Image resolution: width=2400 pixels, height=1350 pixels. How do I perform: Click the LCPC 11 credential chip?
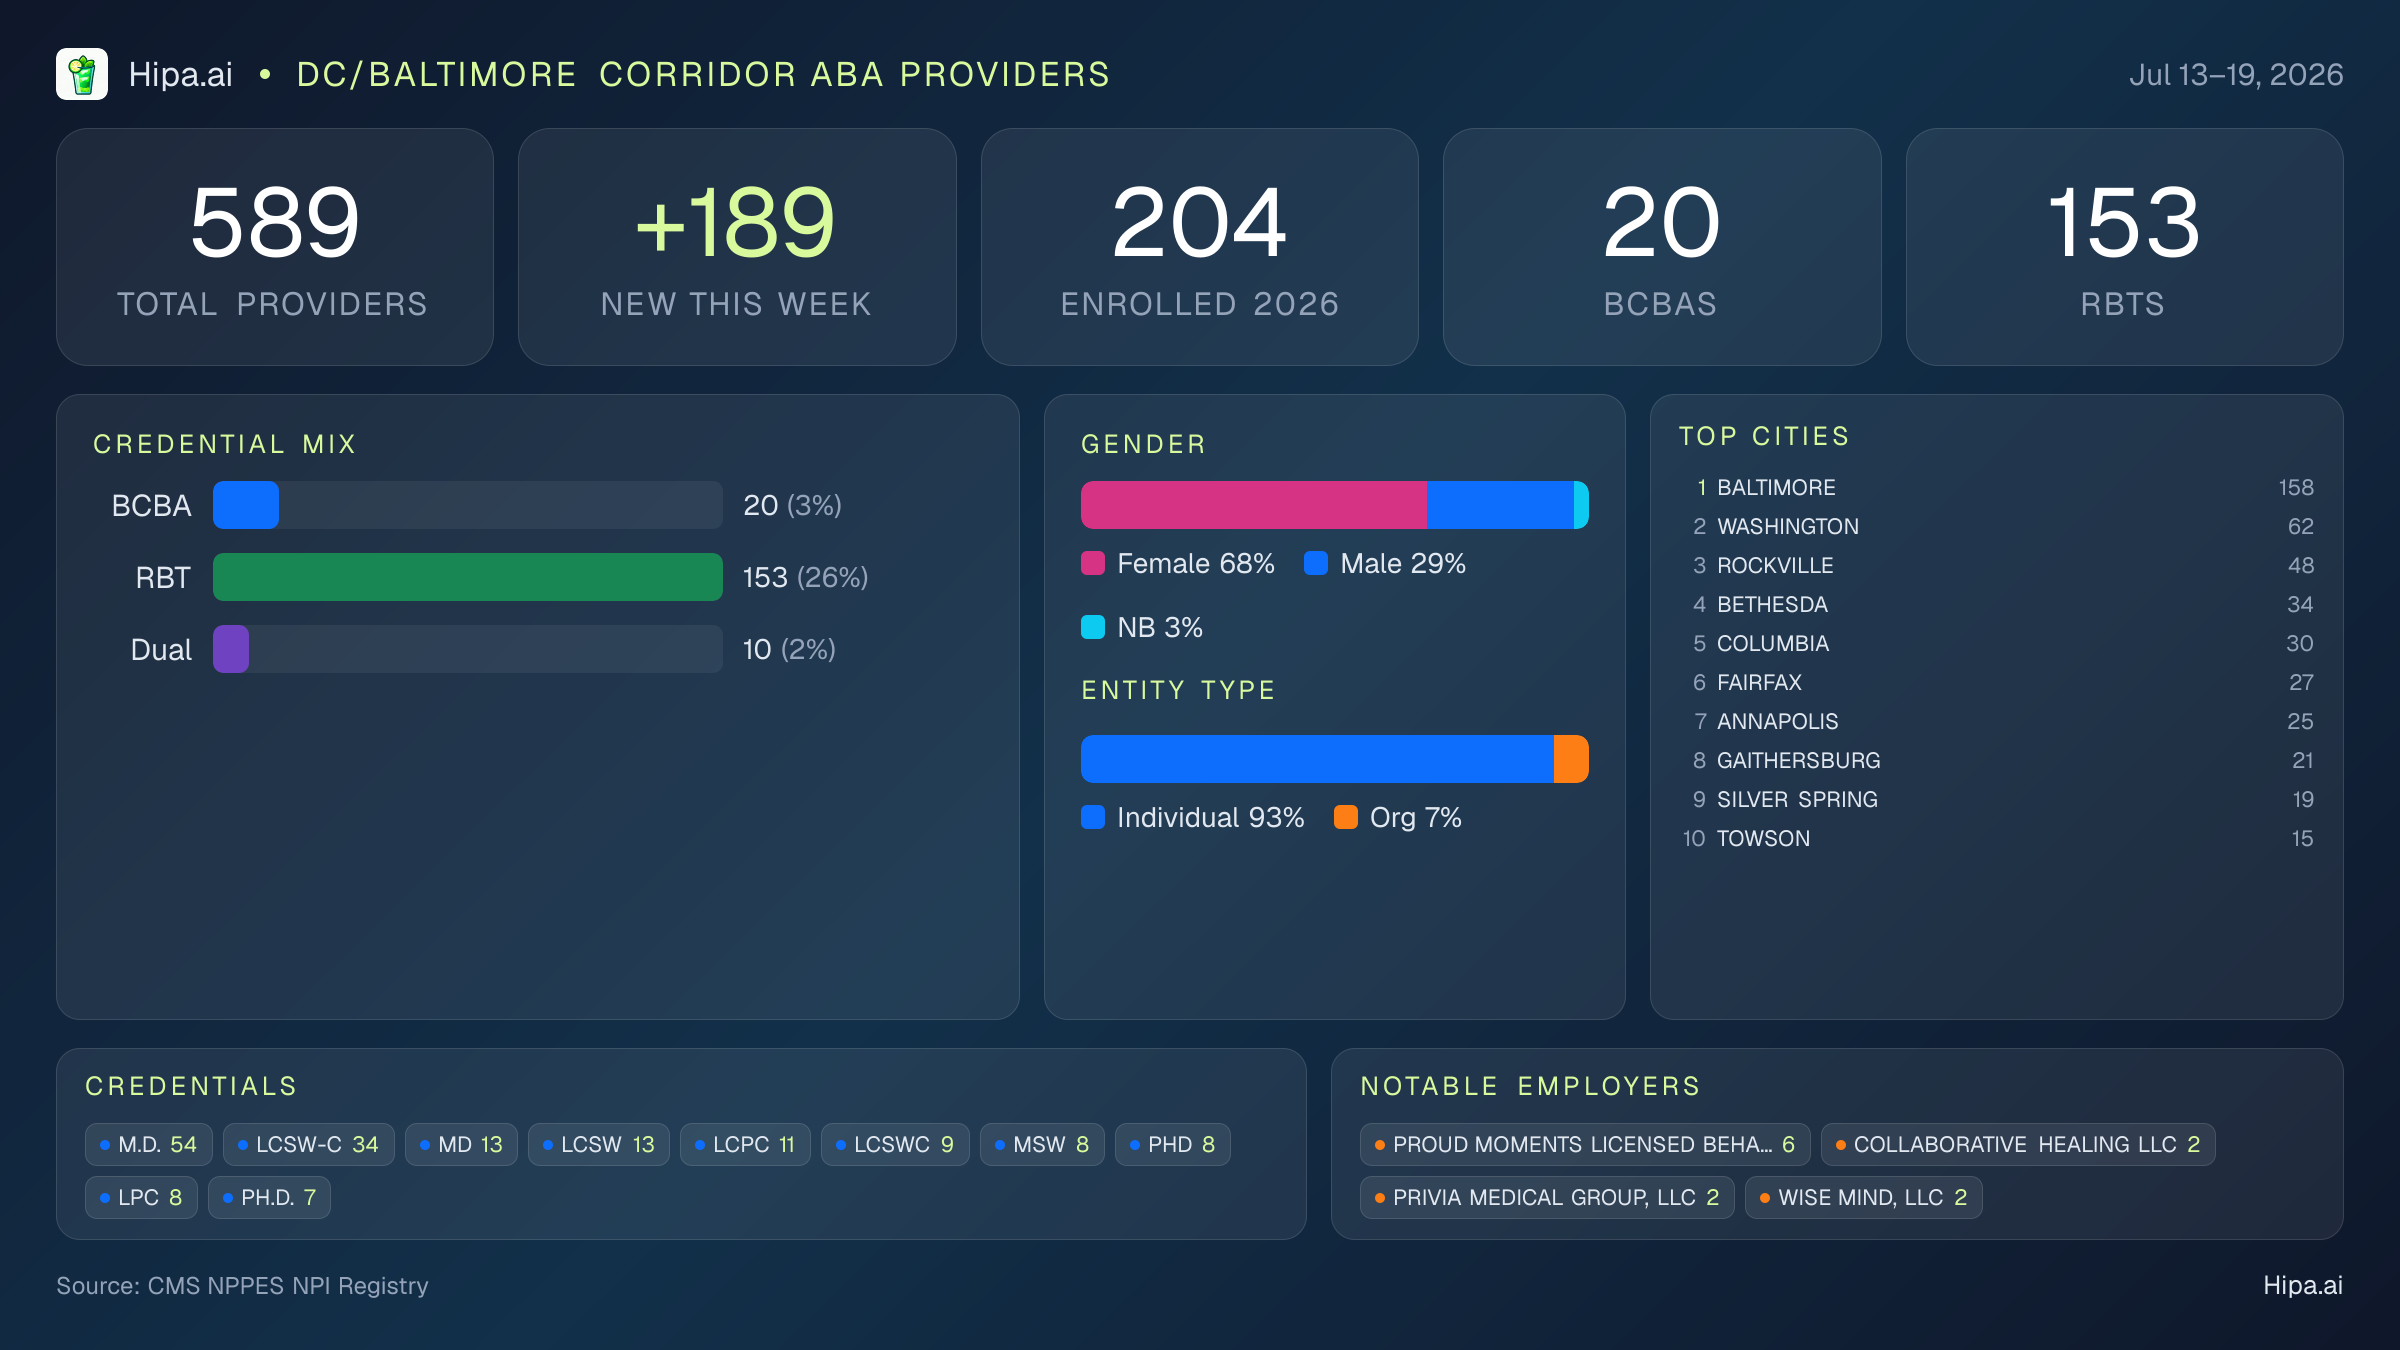pyautogui.click(x=745, y=1144)
